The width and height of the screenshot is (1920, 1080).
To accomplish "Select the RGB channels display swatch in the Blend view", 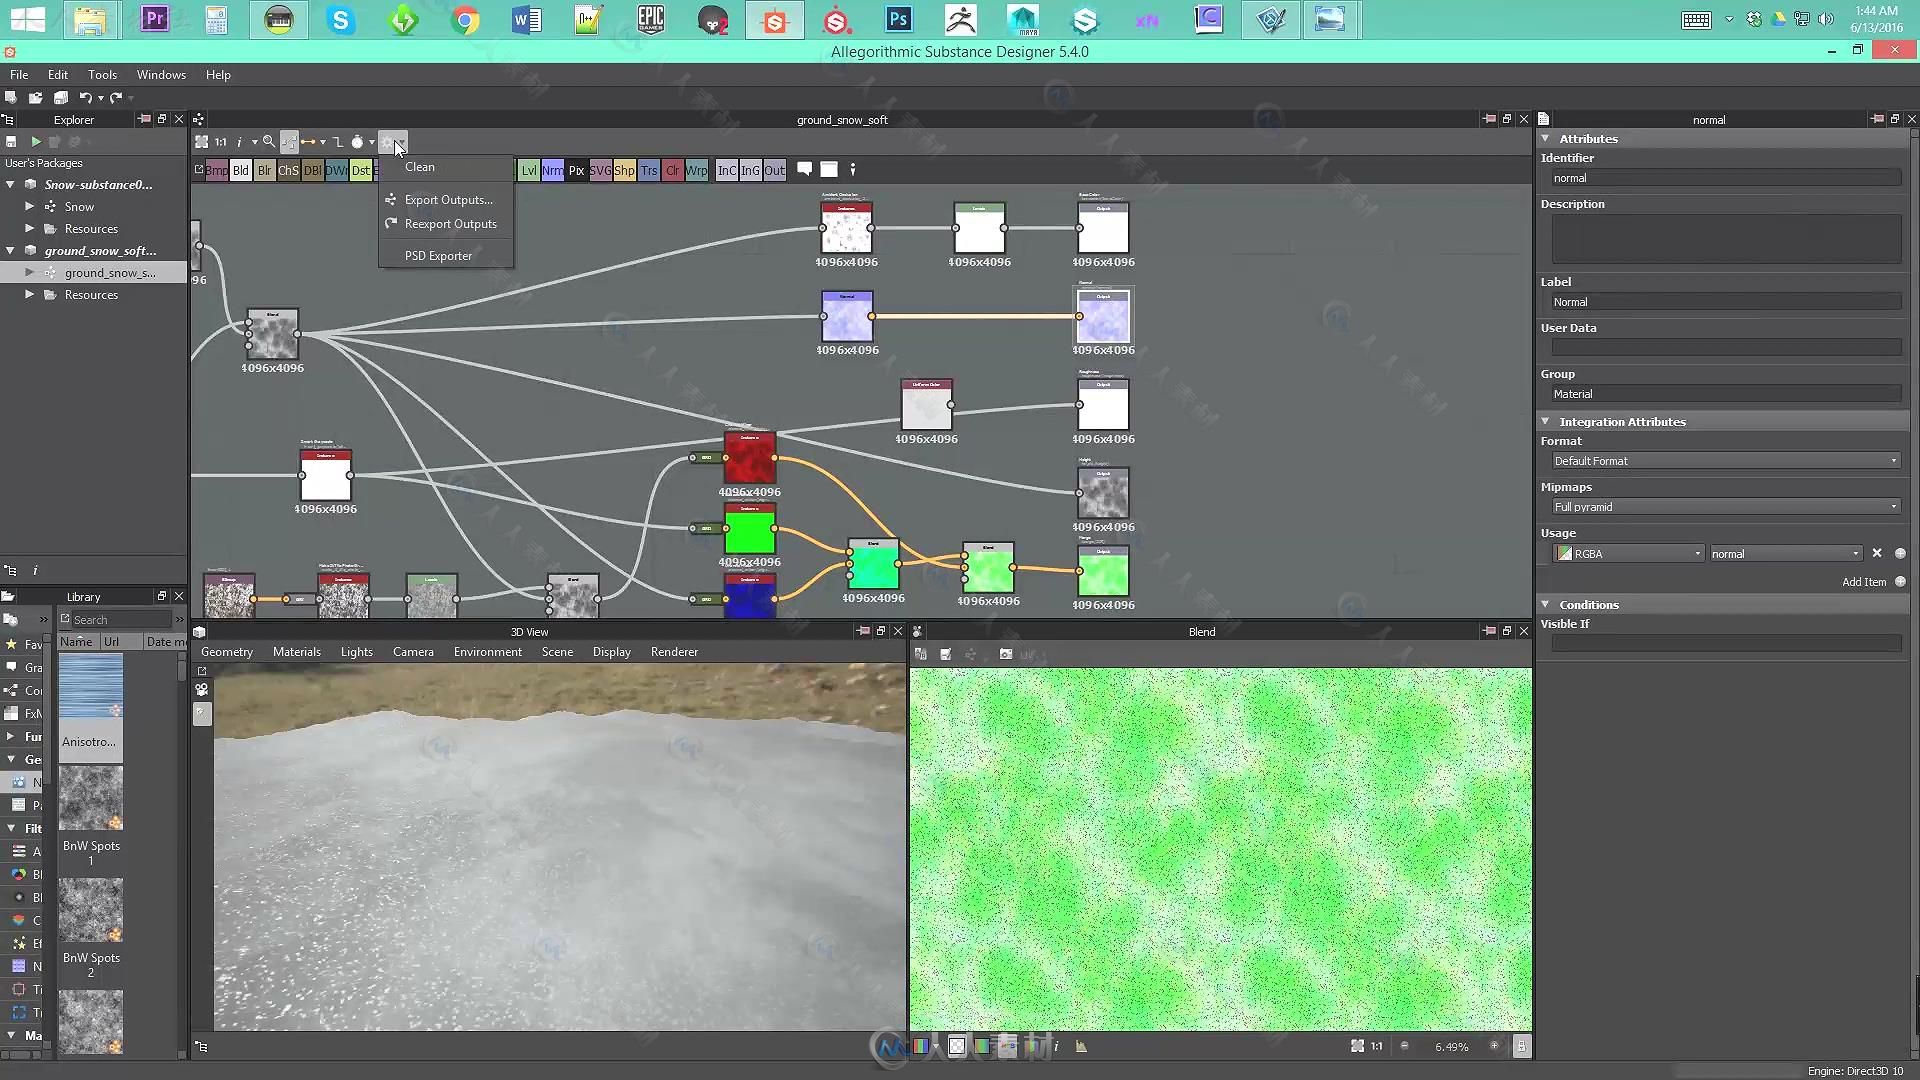I will [x=921, y=1046].
